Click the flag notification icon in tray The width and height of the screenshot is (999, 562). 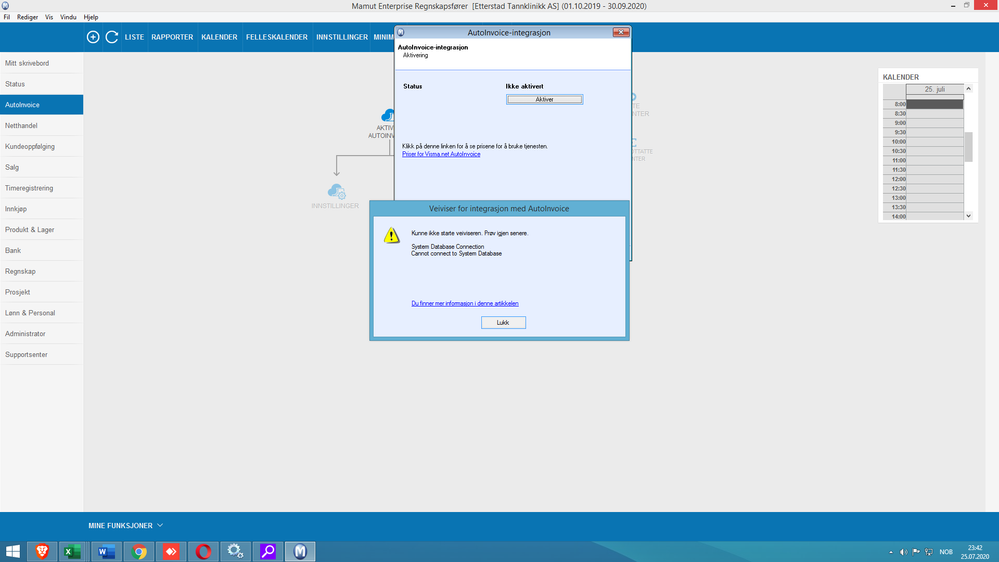click(x=916, y=552)
